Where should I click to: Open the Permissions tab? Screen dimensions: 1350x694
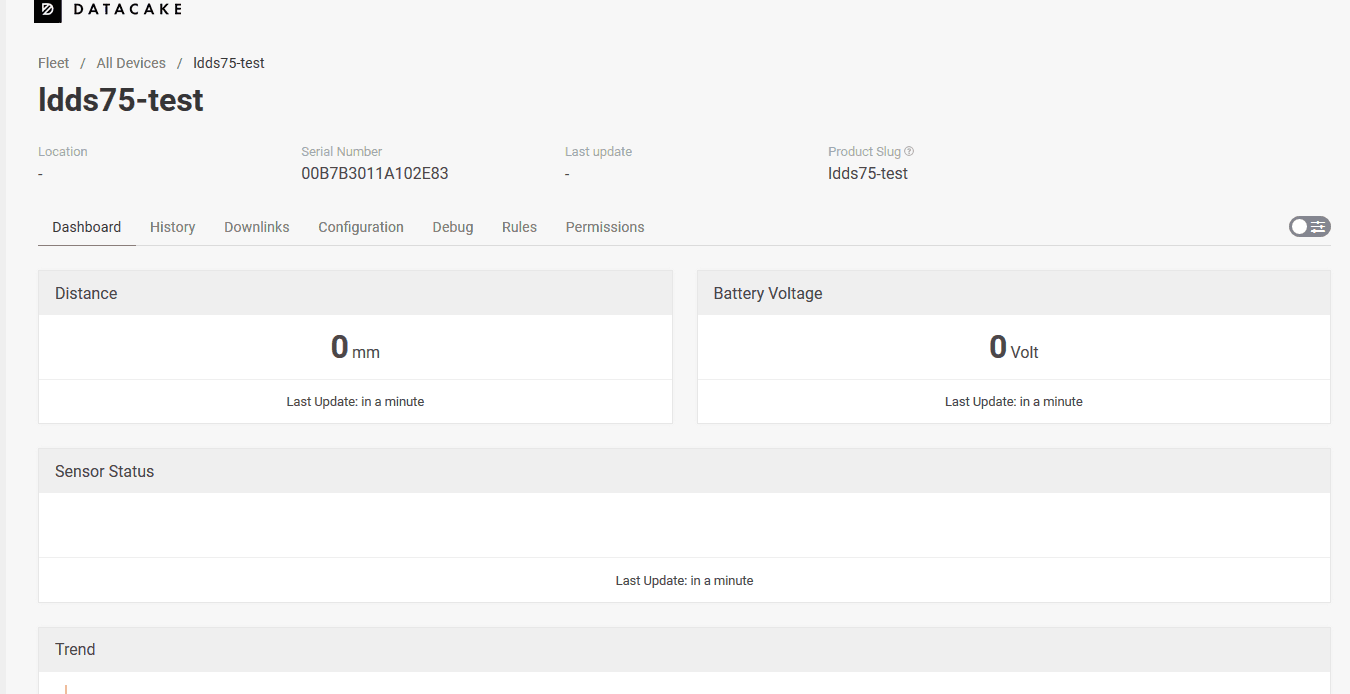point(605,227)
